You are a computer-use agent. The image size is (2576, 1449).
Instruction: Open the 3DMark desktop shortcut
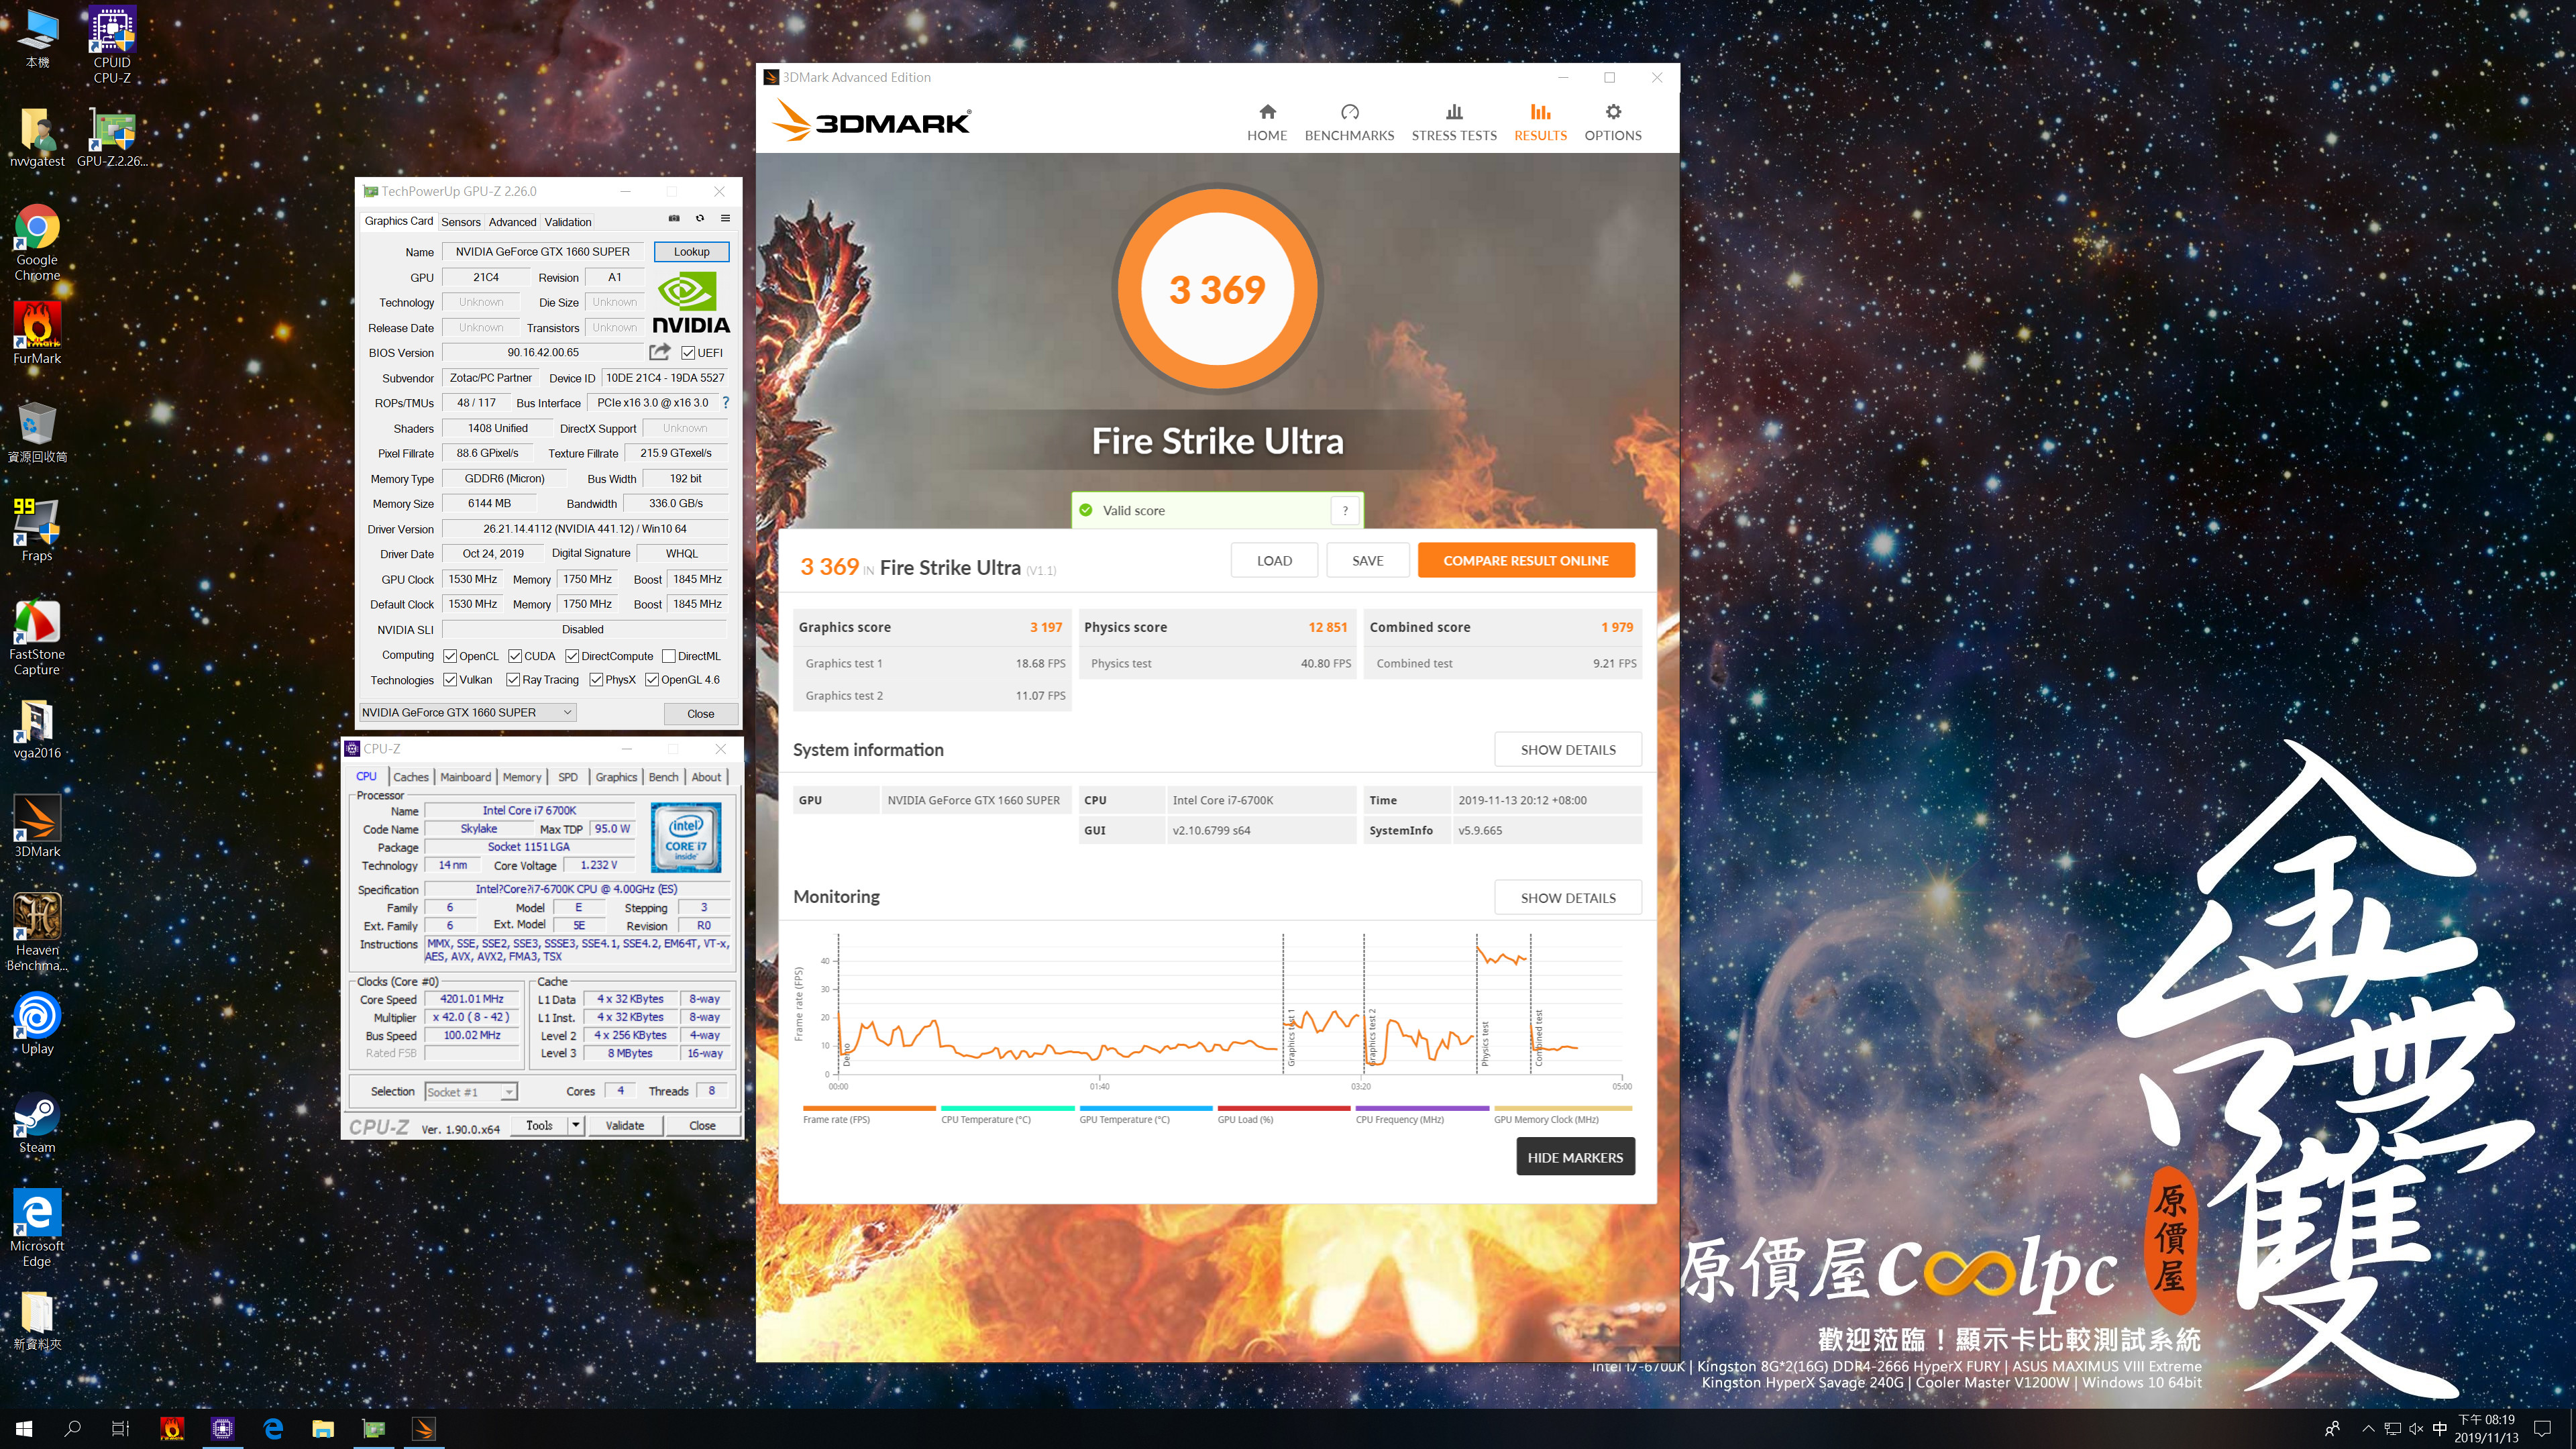point(37,827)
